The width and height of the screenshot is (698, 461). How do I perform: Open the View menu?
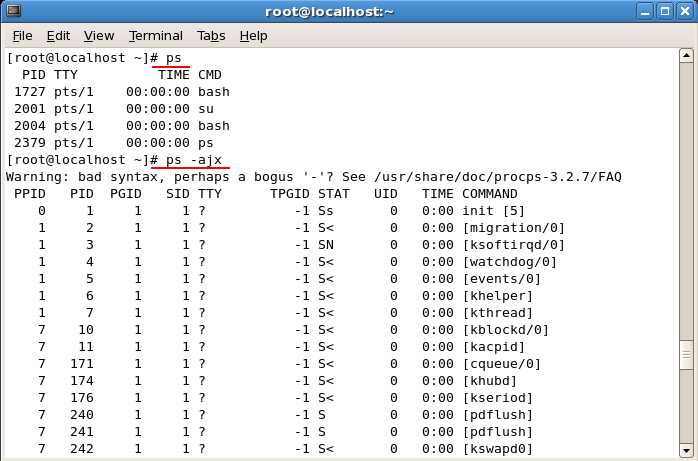[x=99, y=36]
